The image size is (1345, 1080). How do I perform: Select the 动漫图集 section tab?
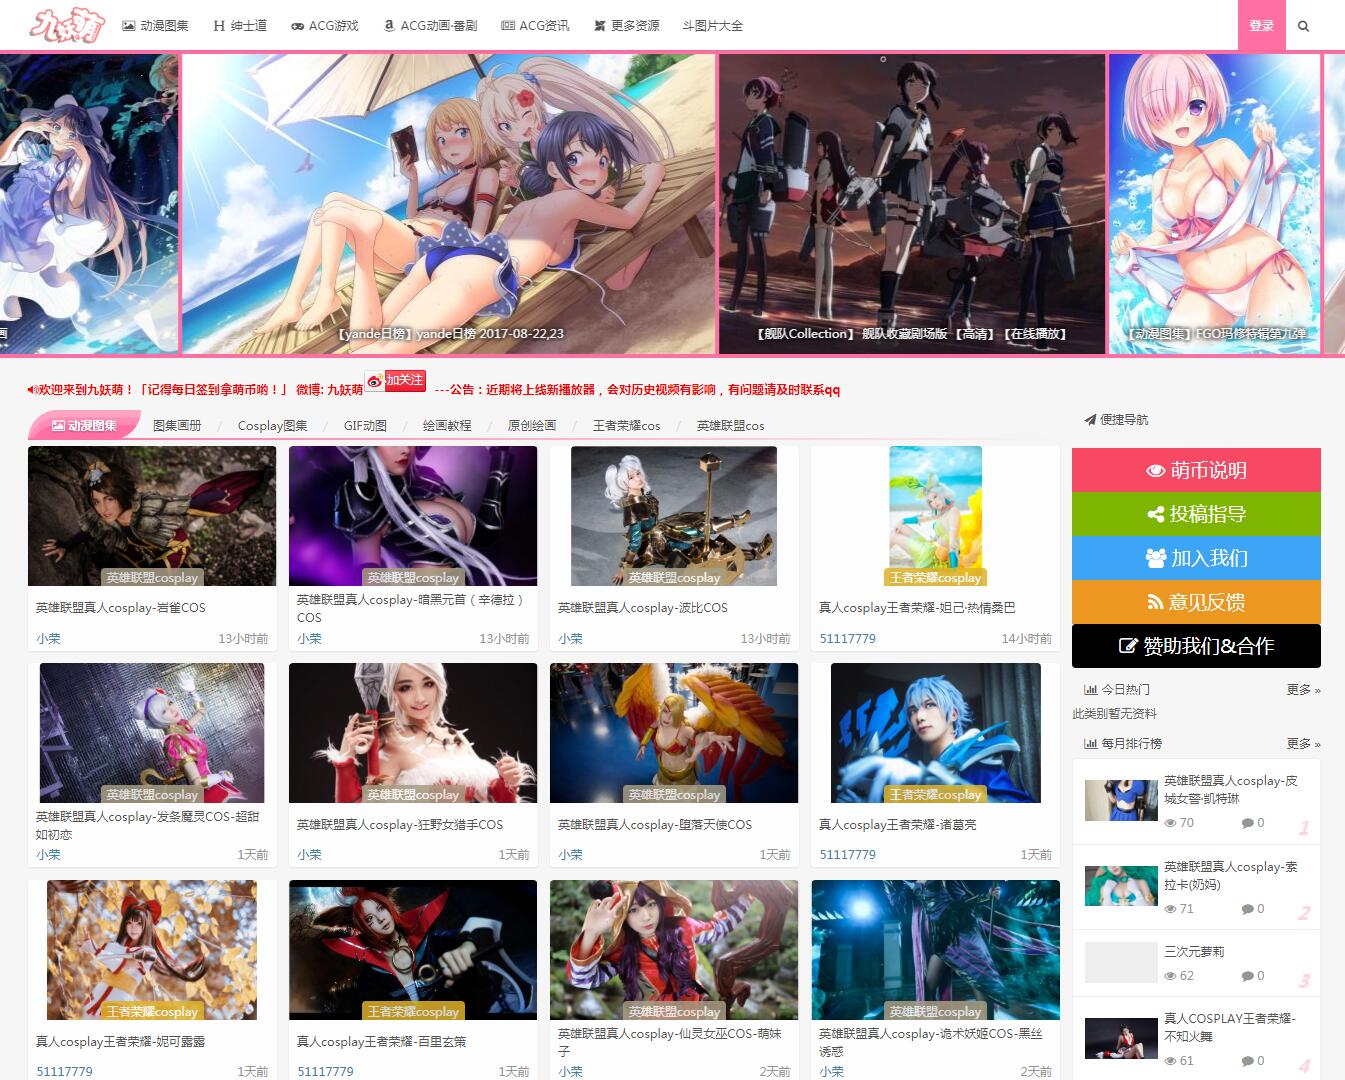[84, 426]
